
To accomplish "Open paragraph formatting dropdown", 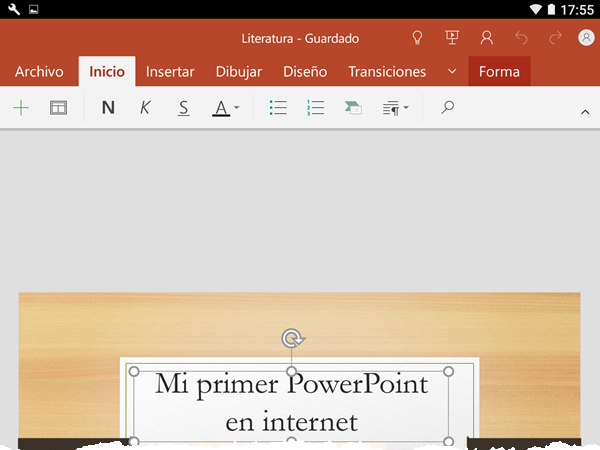I will click(x=396, y=108).
